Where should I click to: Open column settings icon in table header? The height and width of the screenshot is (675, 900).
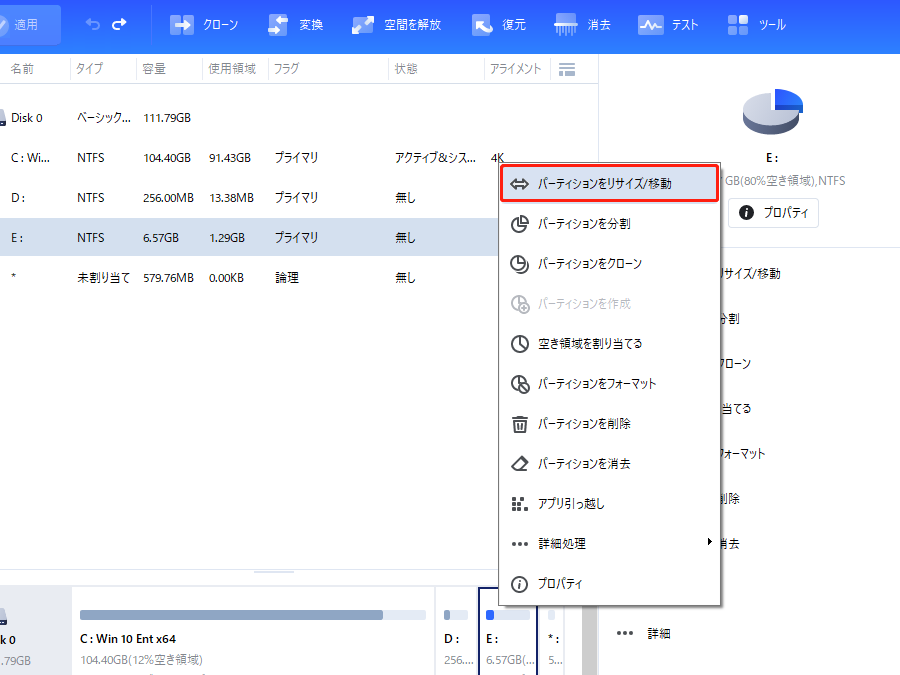[567, 69]
